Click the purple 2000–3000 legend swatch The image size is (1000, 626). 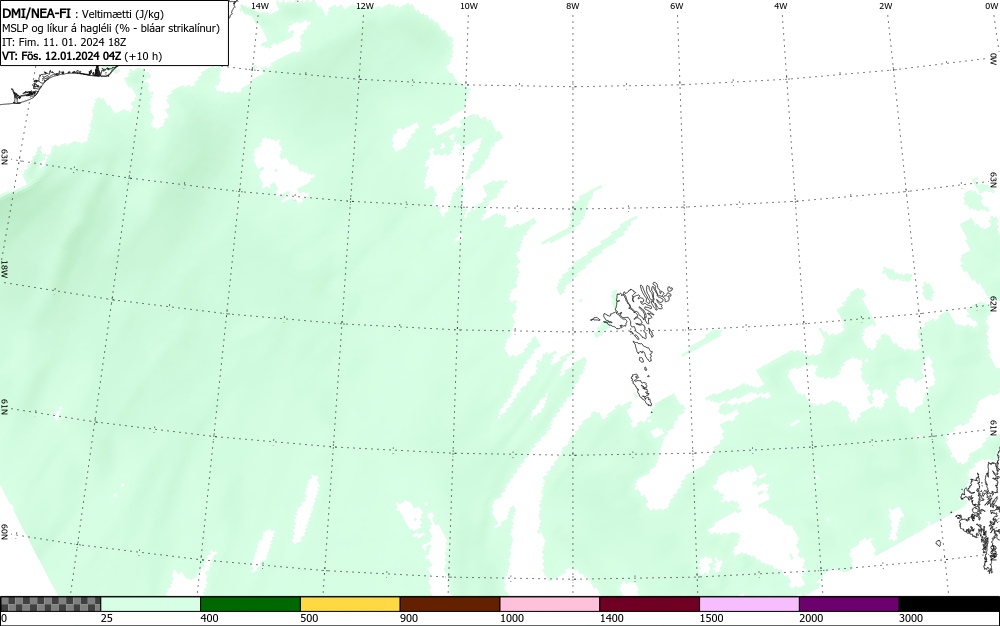click(849, 604)
